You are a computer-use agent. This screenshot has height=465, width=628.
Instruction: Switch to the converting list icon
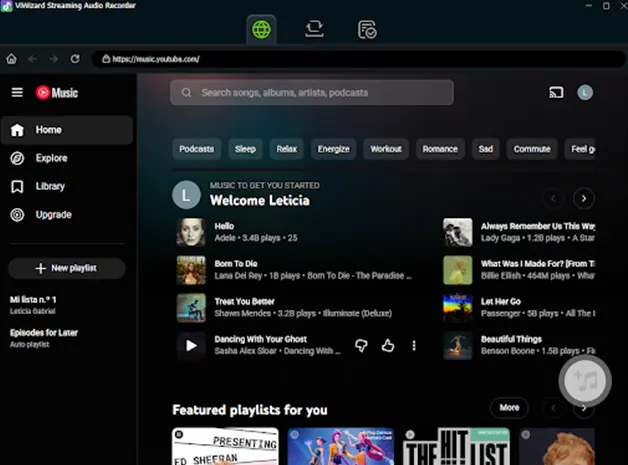(x=314, y=29)
